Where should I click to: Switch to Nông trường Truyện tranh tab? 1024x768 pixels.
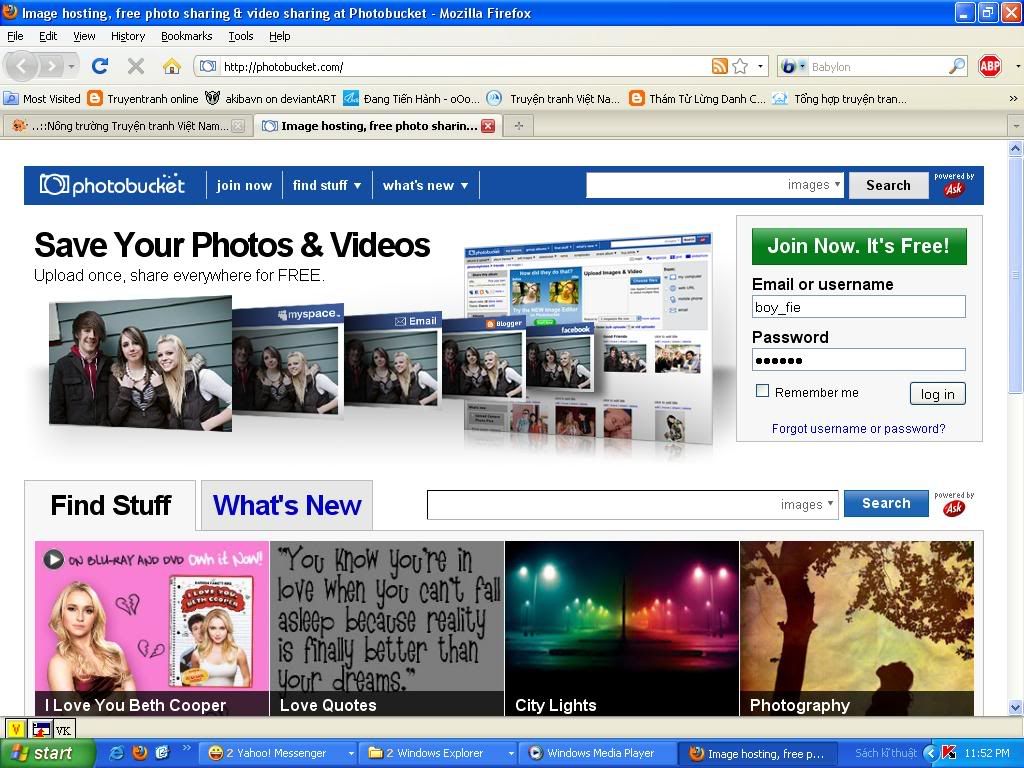coord(127,126)
